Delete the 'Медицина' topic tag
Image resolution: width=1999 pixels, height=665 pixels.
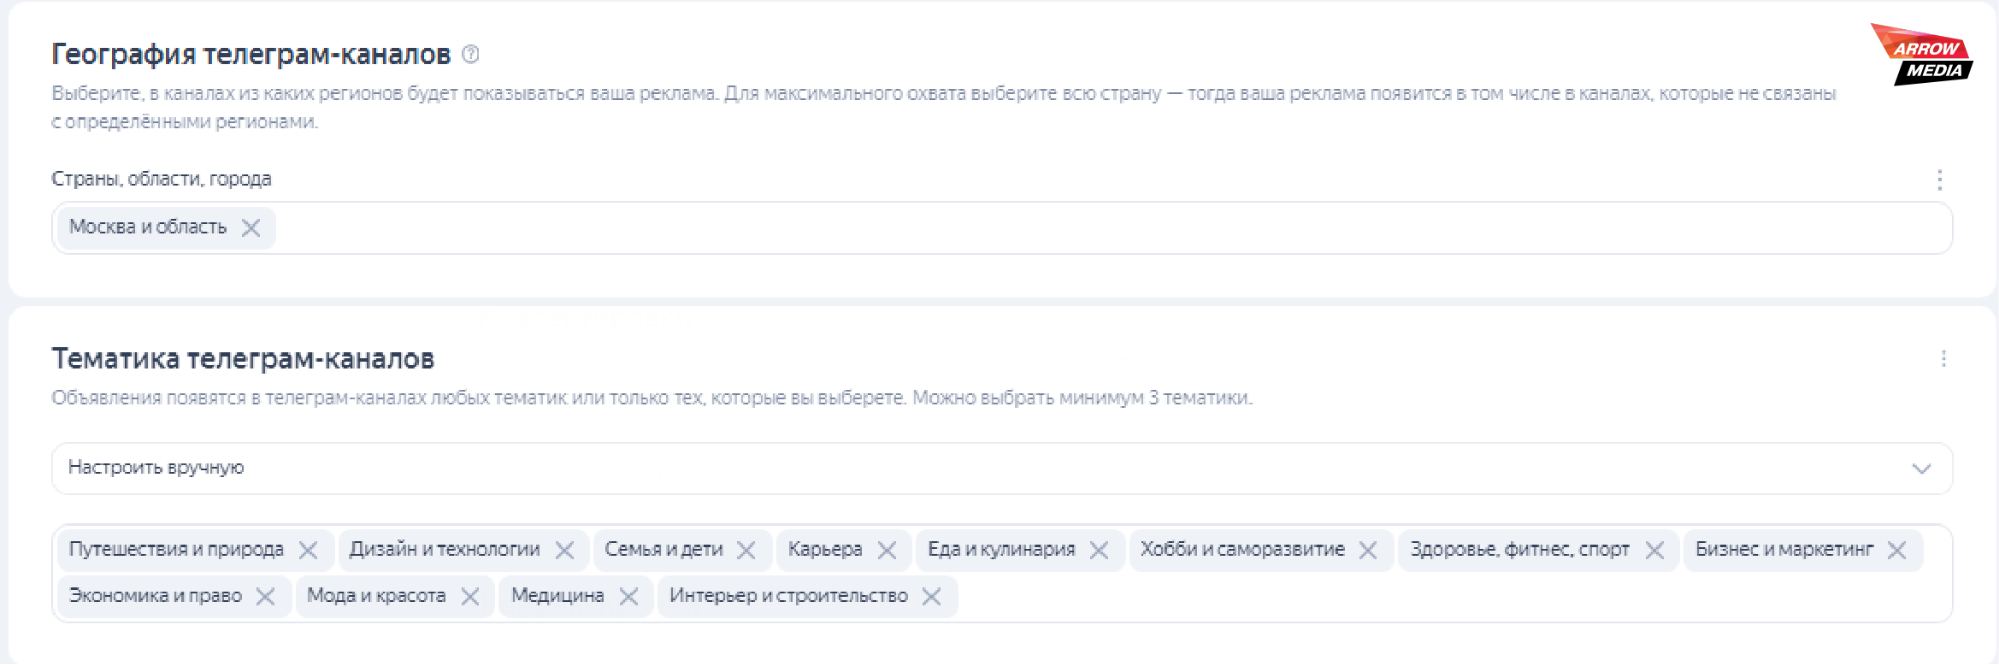[x=629, y=596]
